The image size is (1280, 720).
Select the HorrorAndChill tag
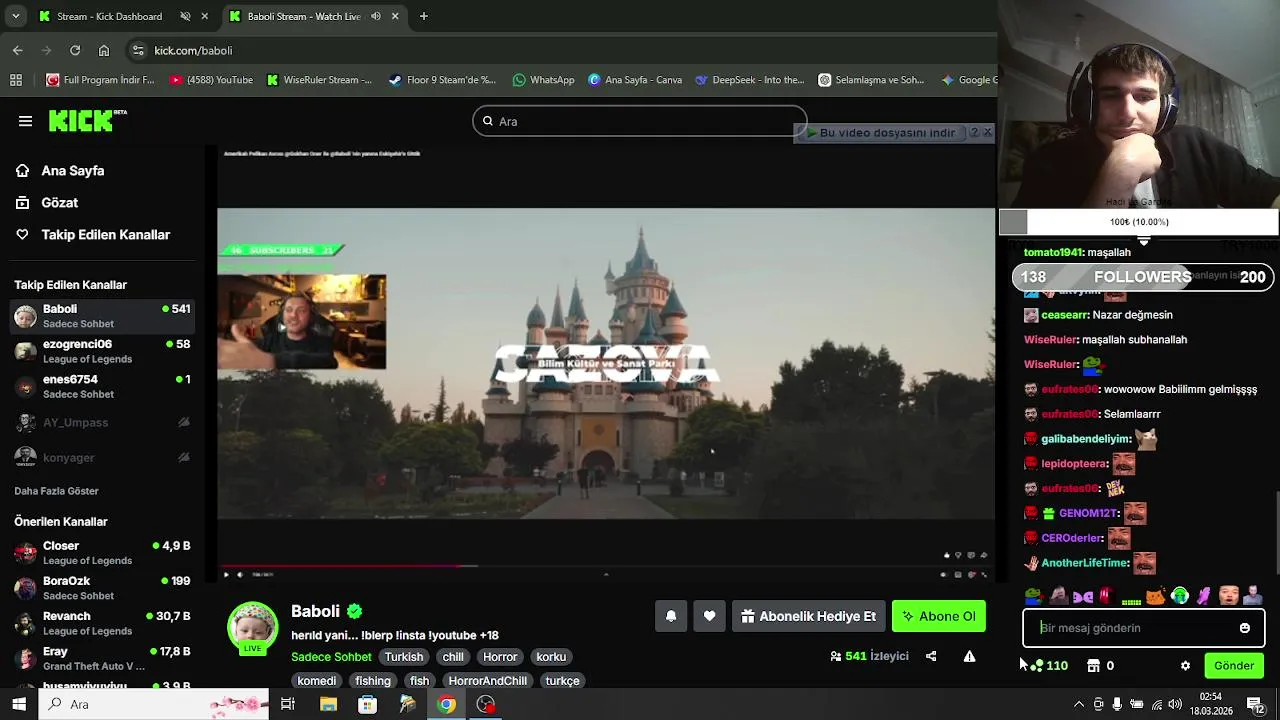487,681
